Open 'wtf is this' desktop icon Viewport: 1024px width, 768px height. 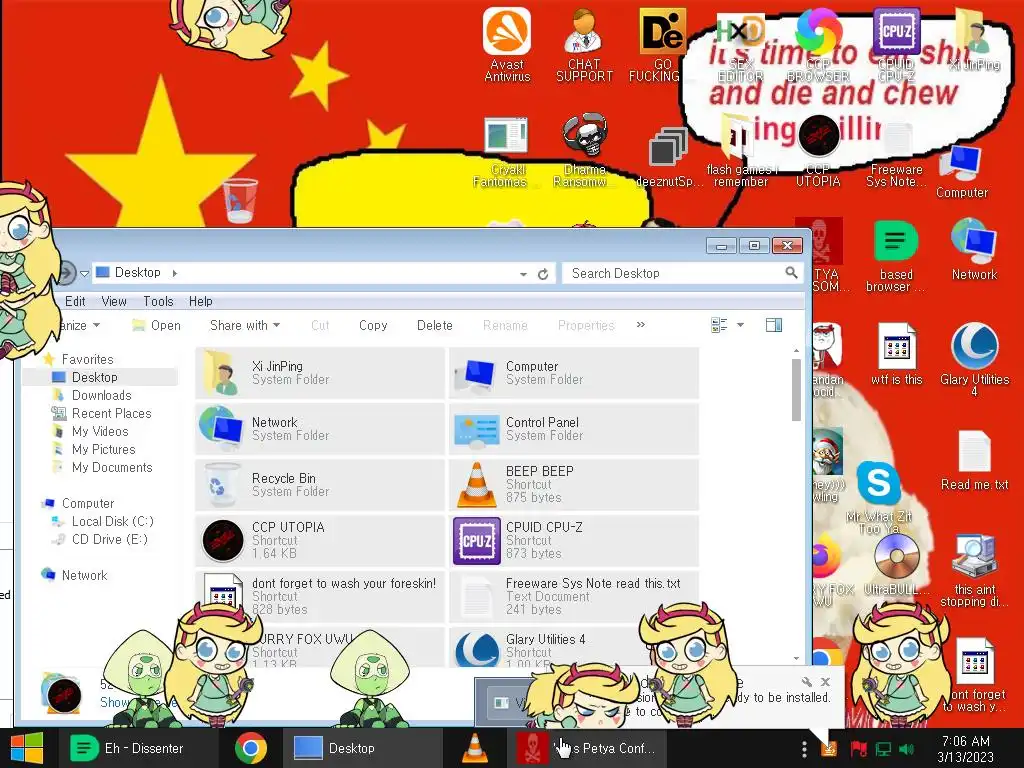[x=897, y=354]
